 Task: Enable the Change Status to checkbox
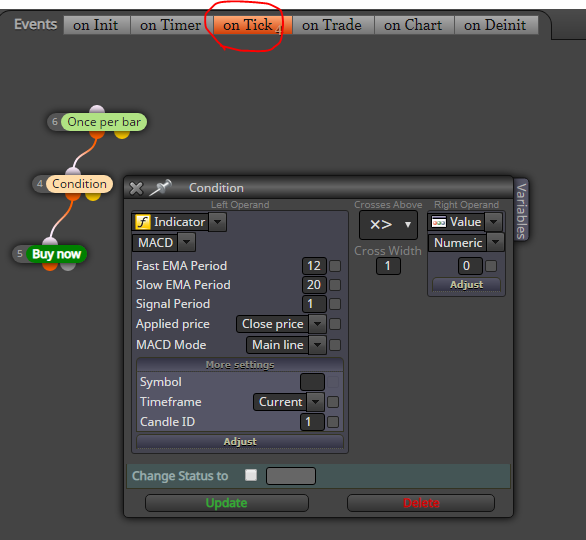251,475
